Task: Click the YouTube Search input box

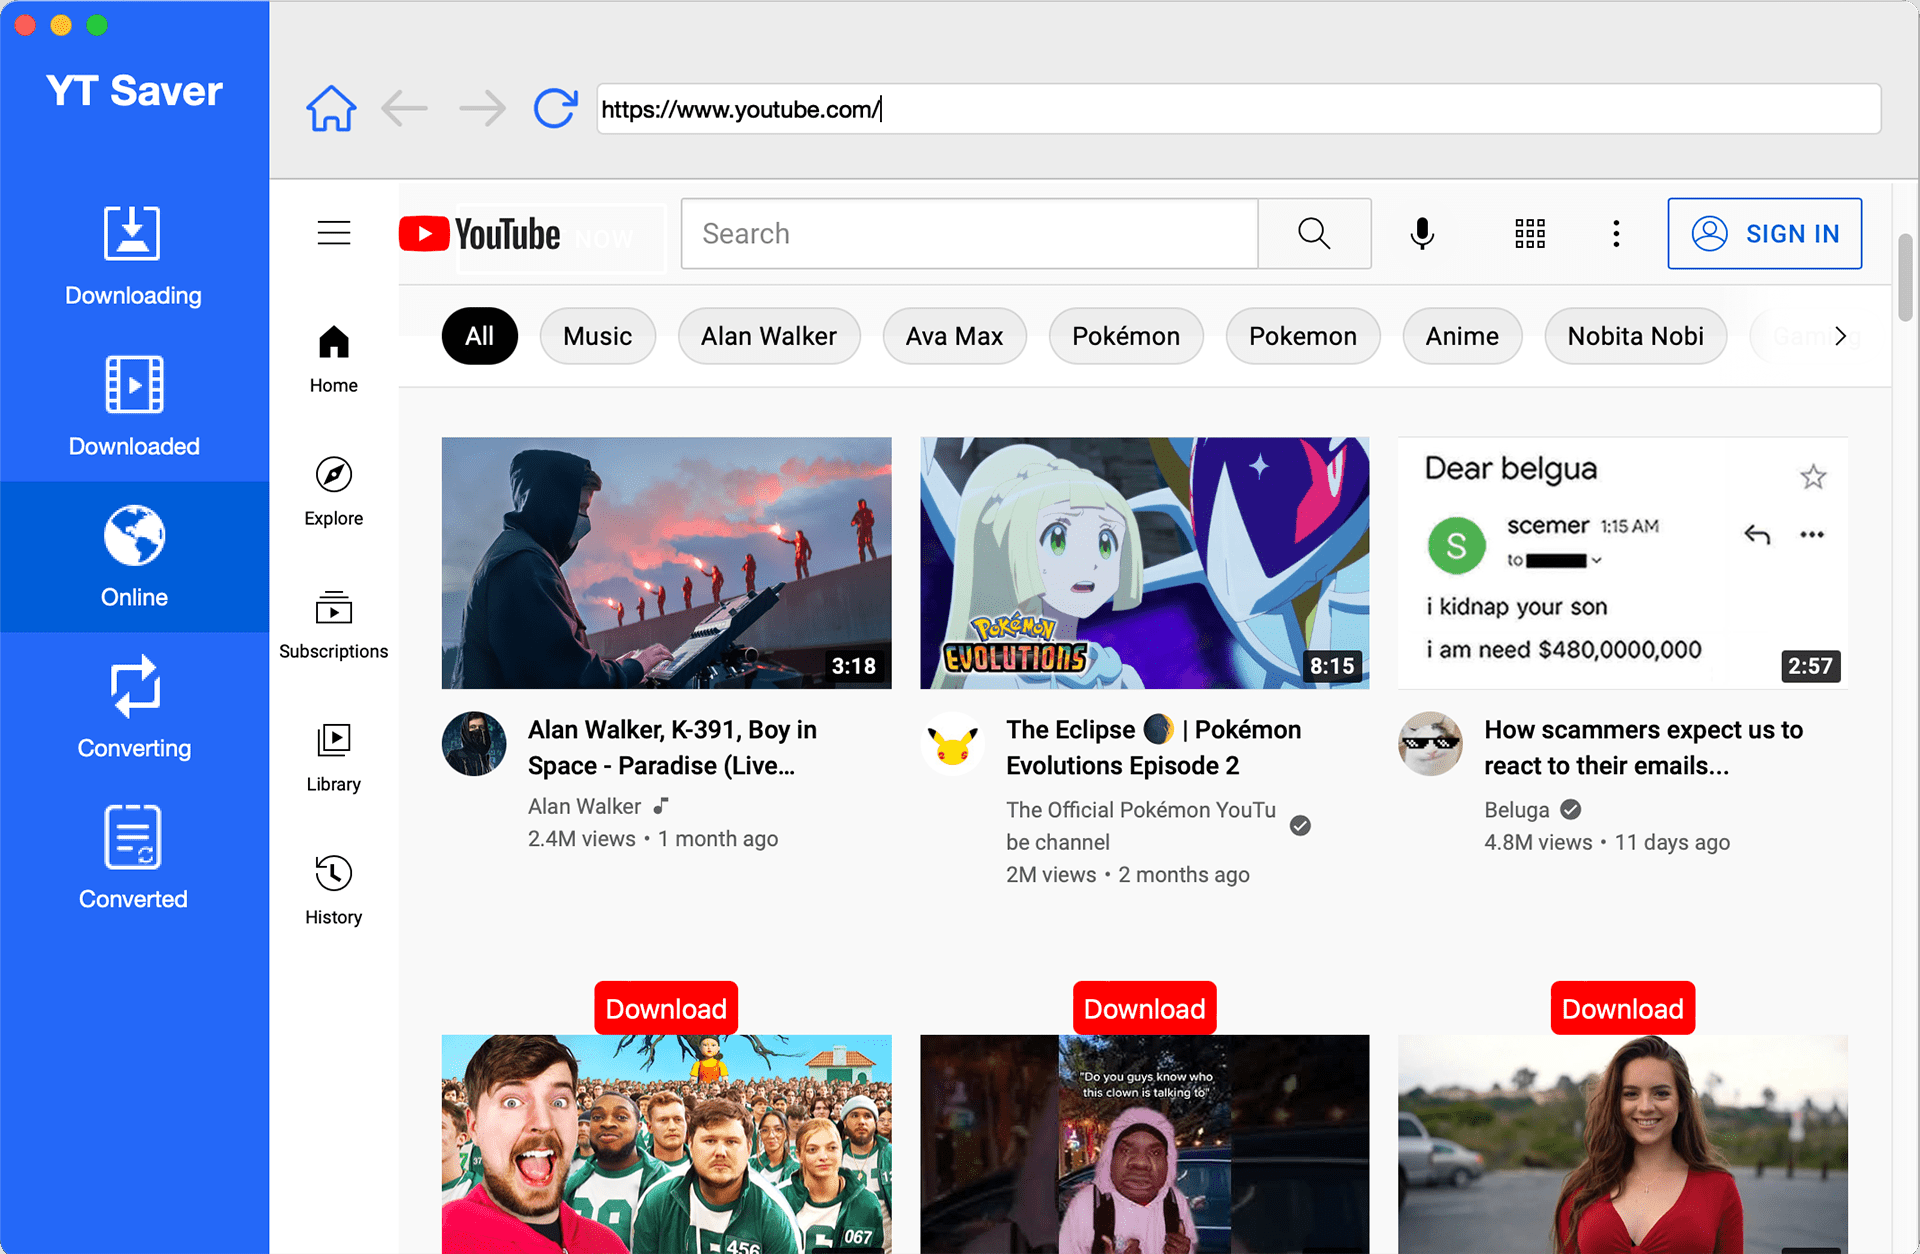Action: [x=969, y=234]
